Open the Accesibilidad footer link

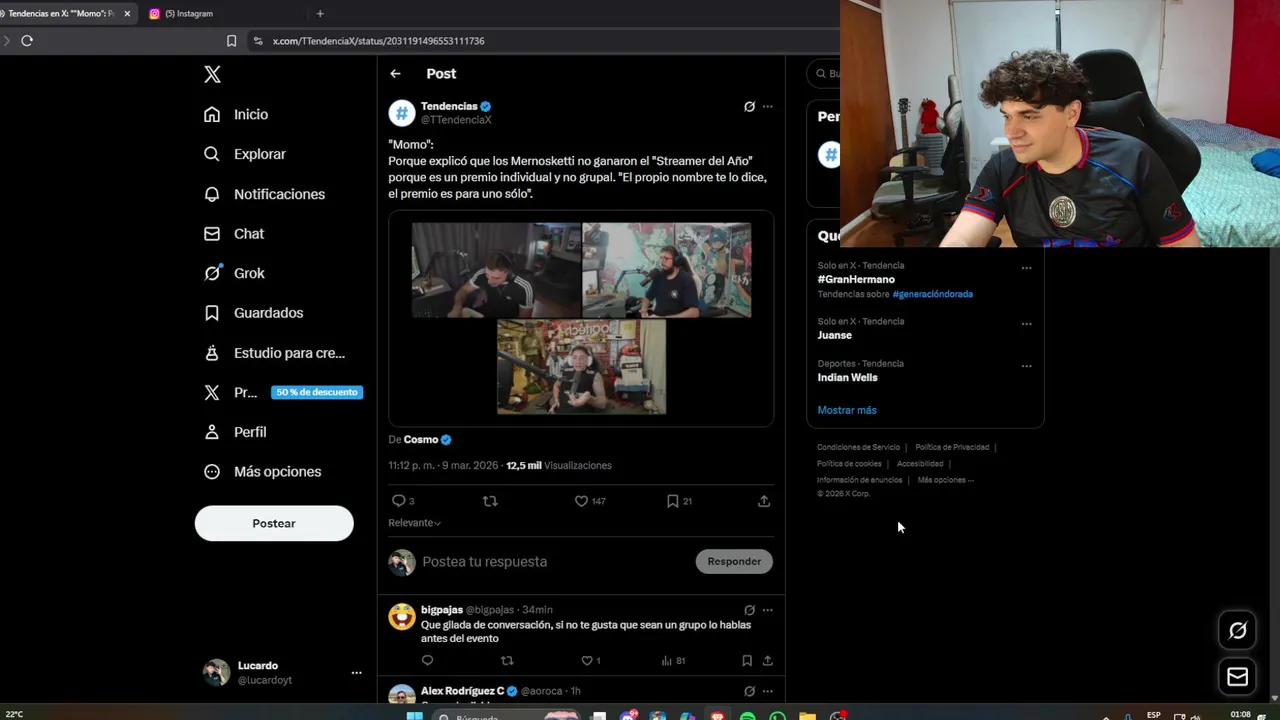(920, 464)
